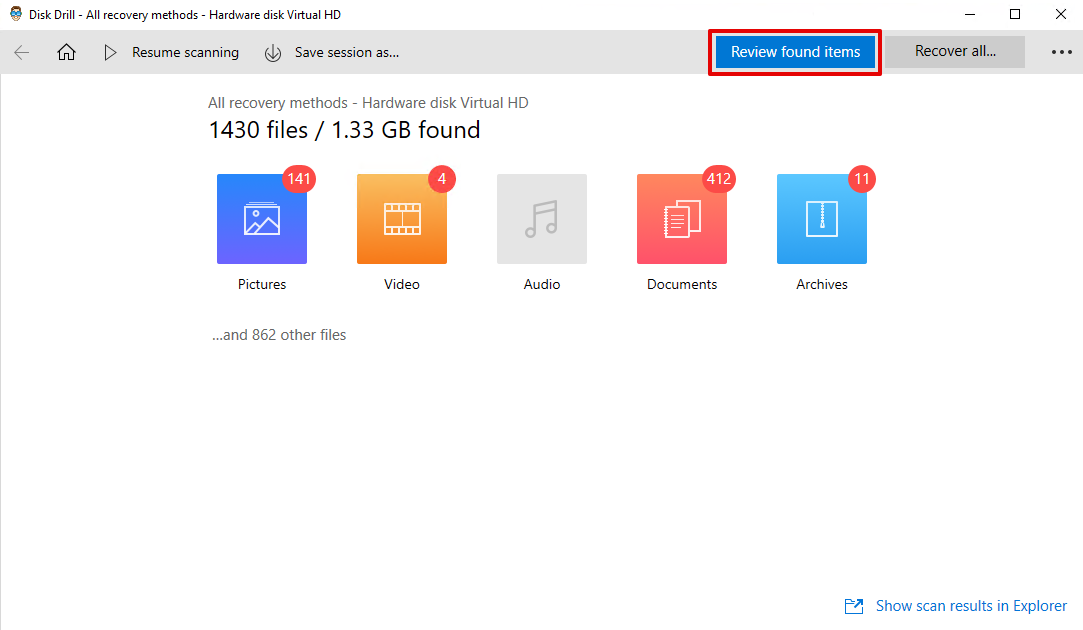Click the back arrow in the toolbar

pos(22,52)
